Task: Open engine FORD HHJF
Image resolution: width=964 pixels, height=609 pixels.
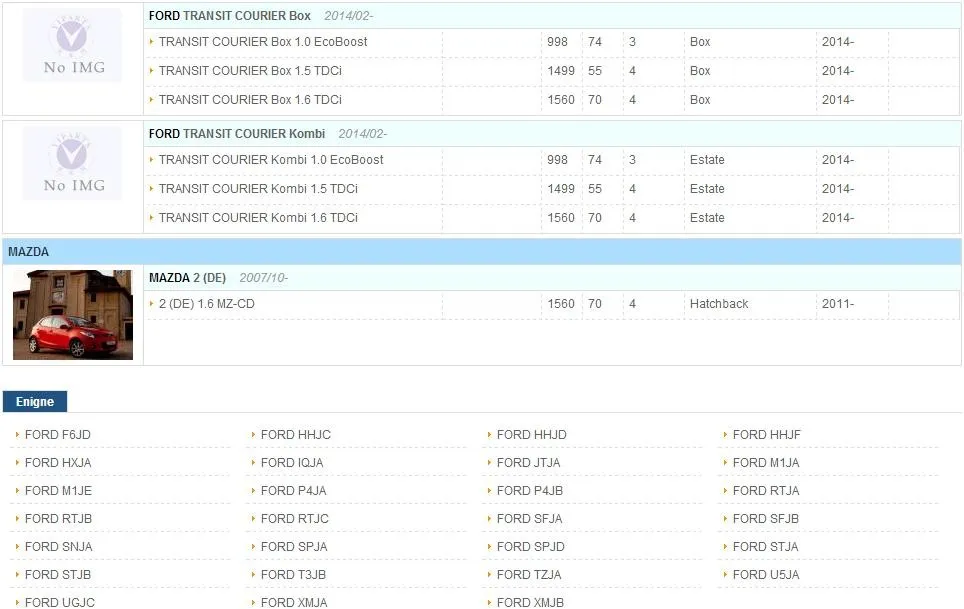Action: click(767, 434)
